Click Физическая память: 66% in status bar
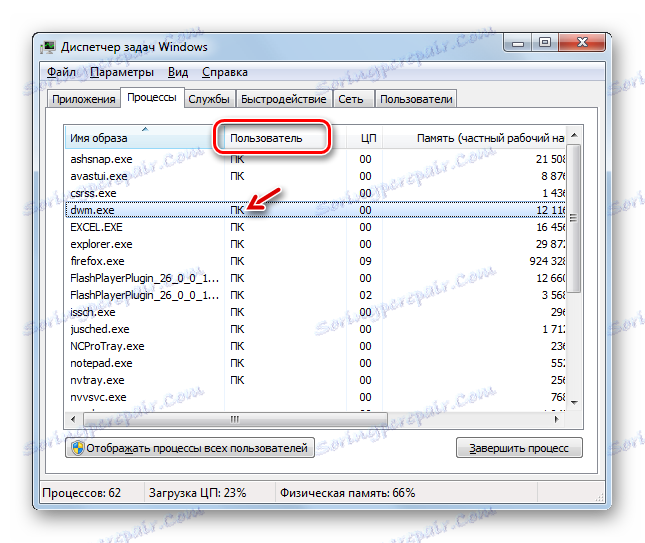The width and height of the screenshot is (645, 543). pos(348,493)
